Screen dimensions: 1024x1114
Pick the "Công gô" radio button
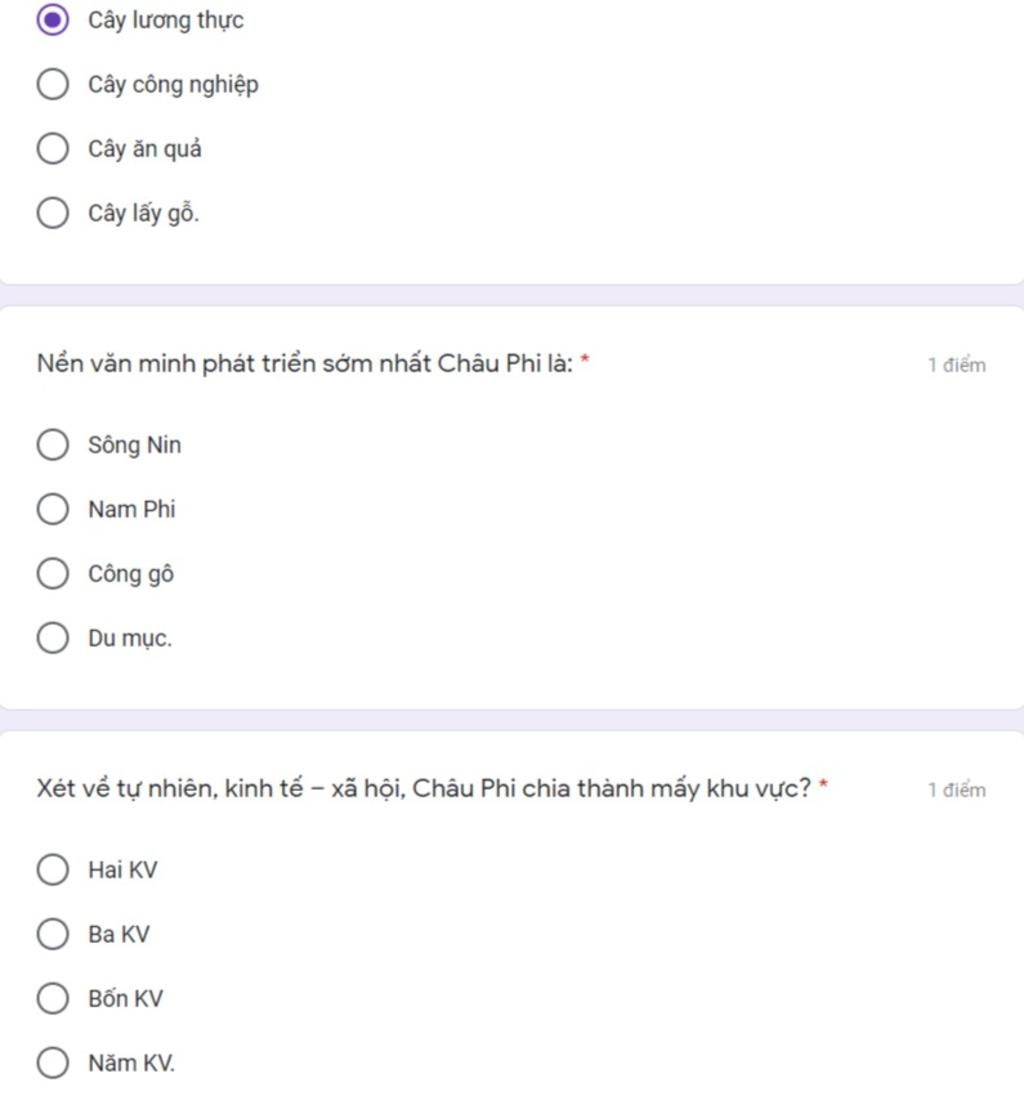(53, 574)
